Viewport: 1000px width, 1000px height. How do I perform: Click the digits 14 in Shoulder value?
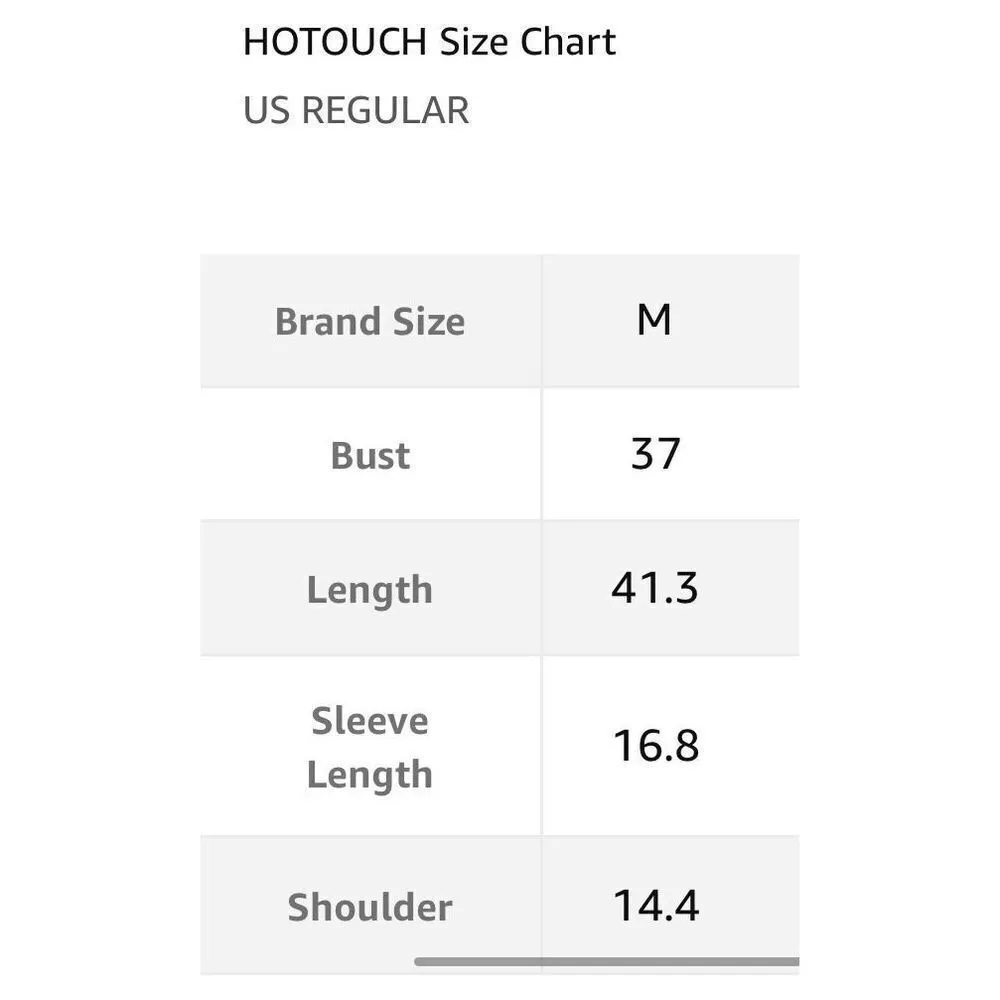tap(636, 906)
